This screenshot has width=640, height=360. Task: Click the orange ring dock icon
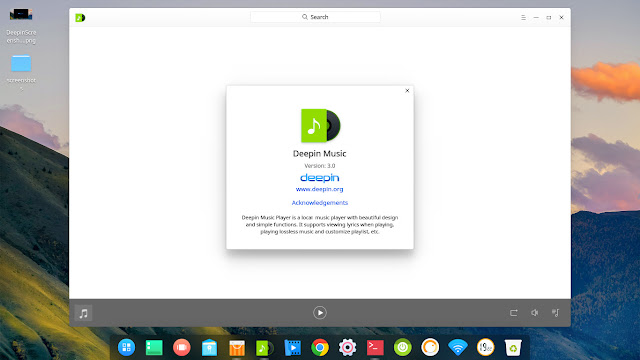430,347
